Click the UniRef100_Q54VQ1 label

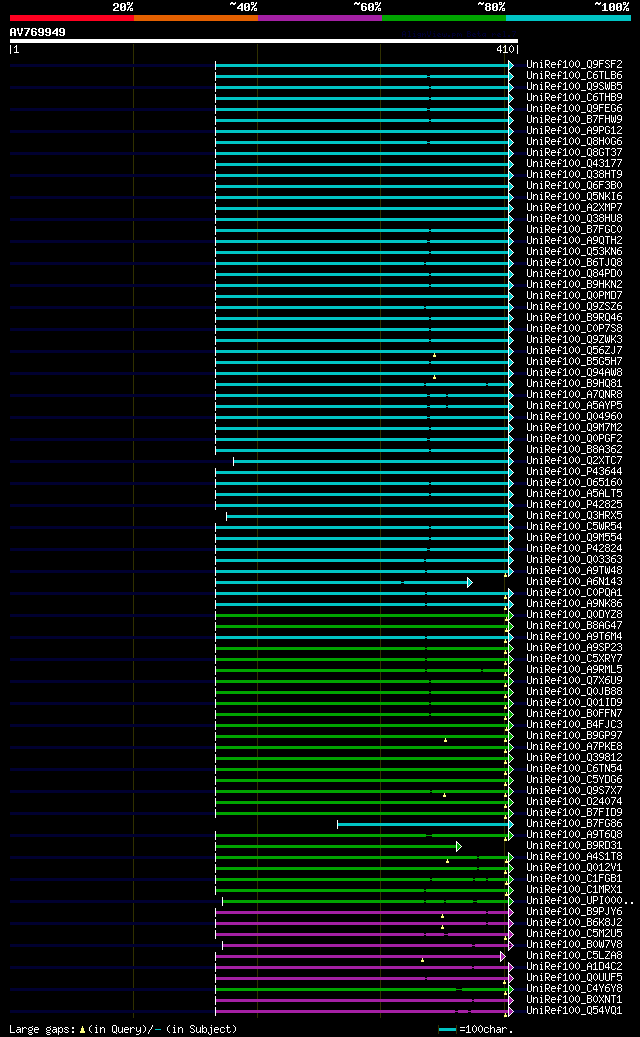[x=574, y=1011]
